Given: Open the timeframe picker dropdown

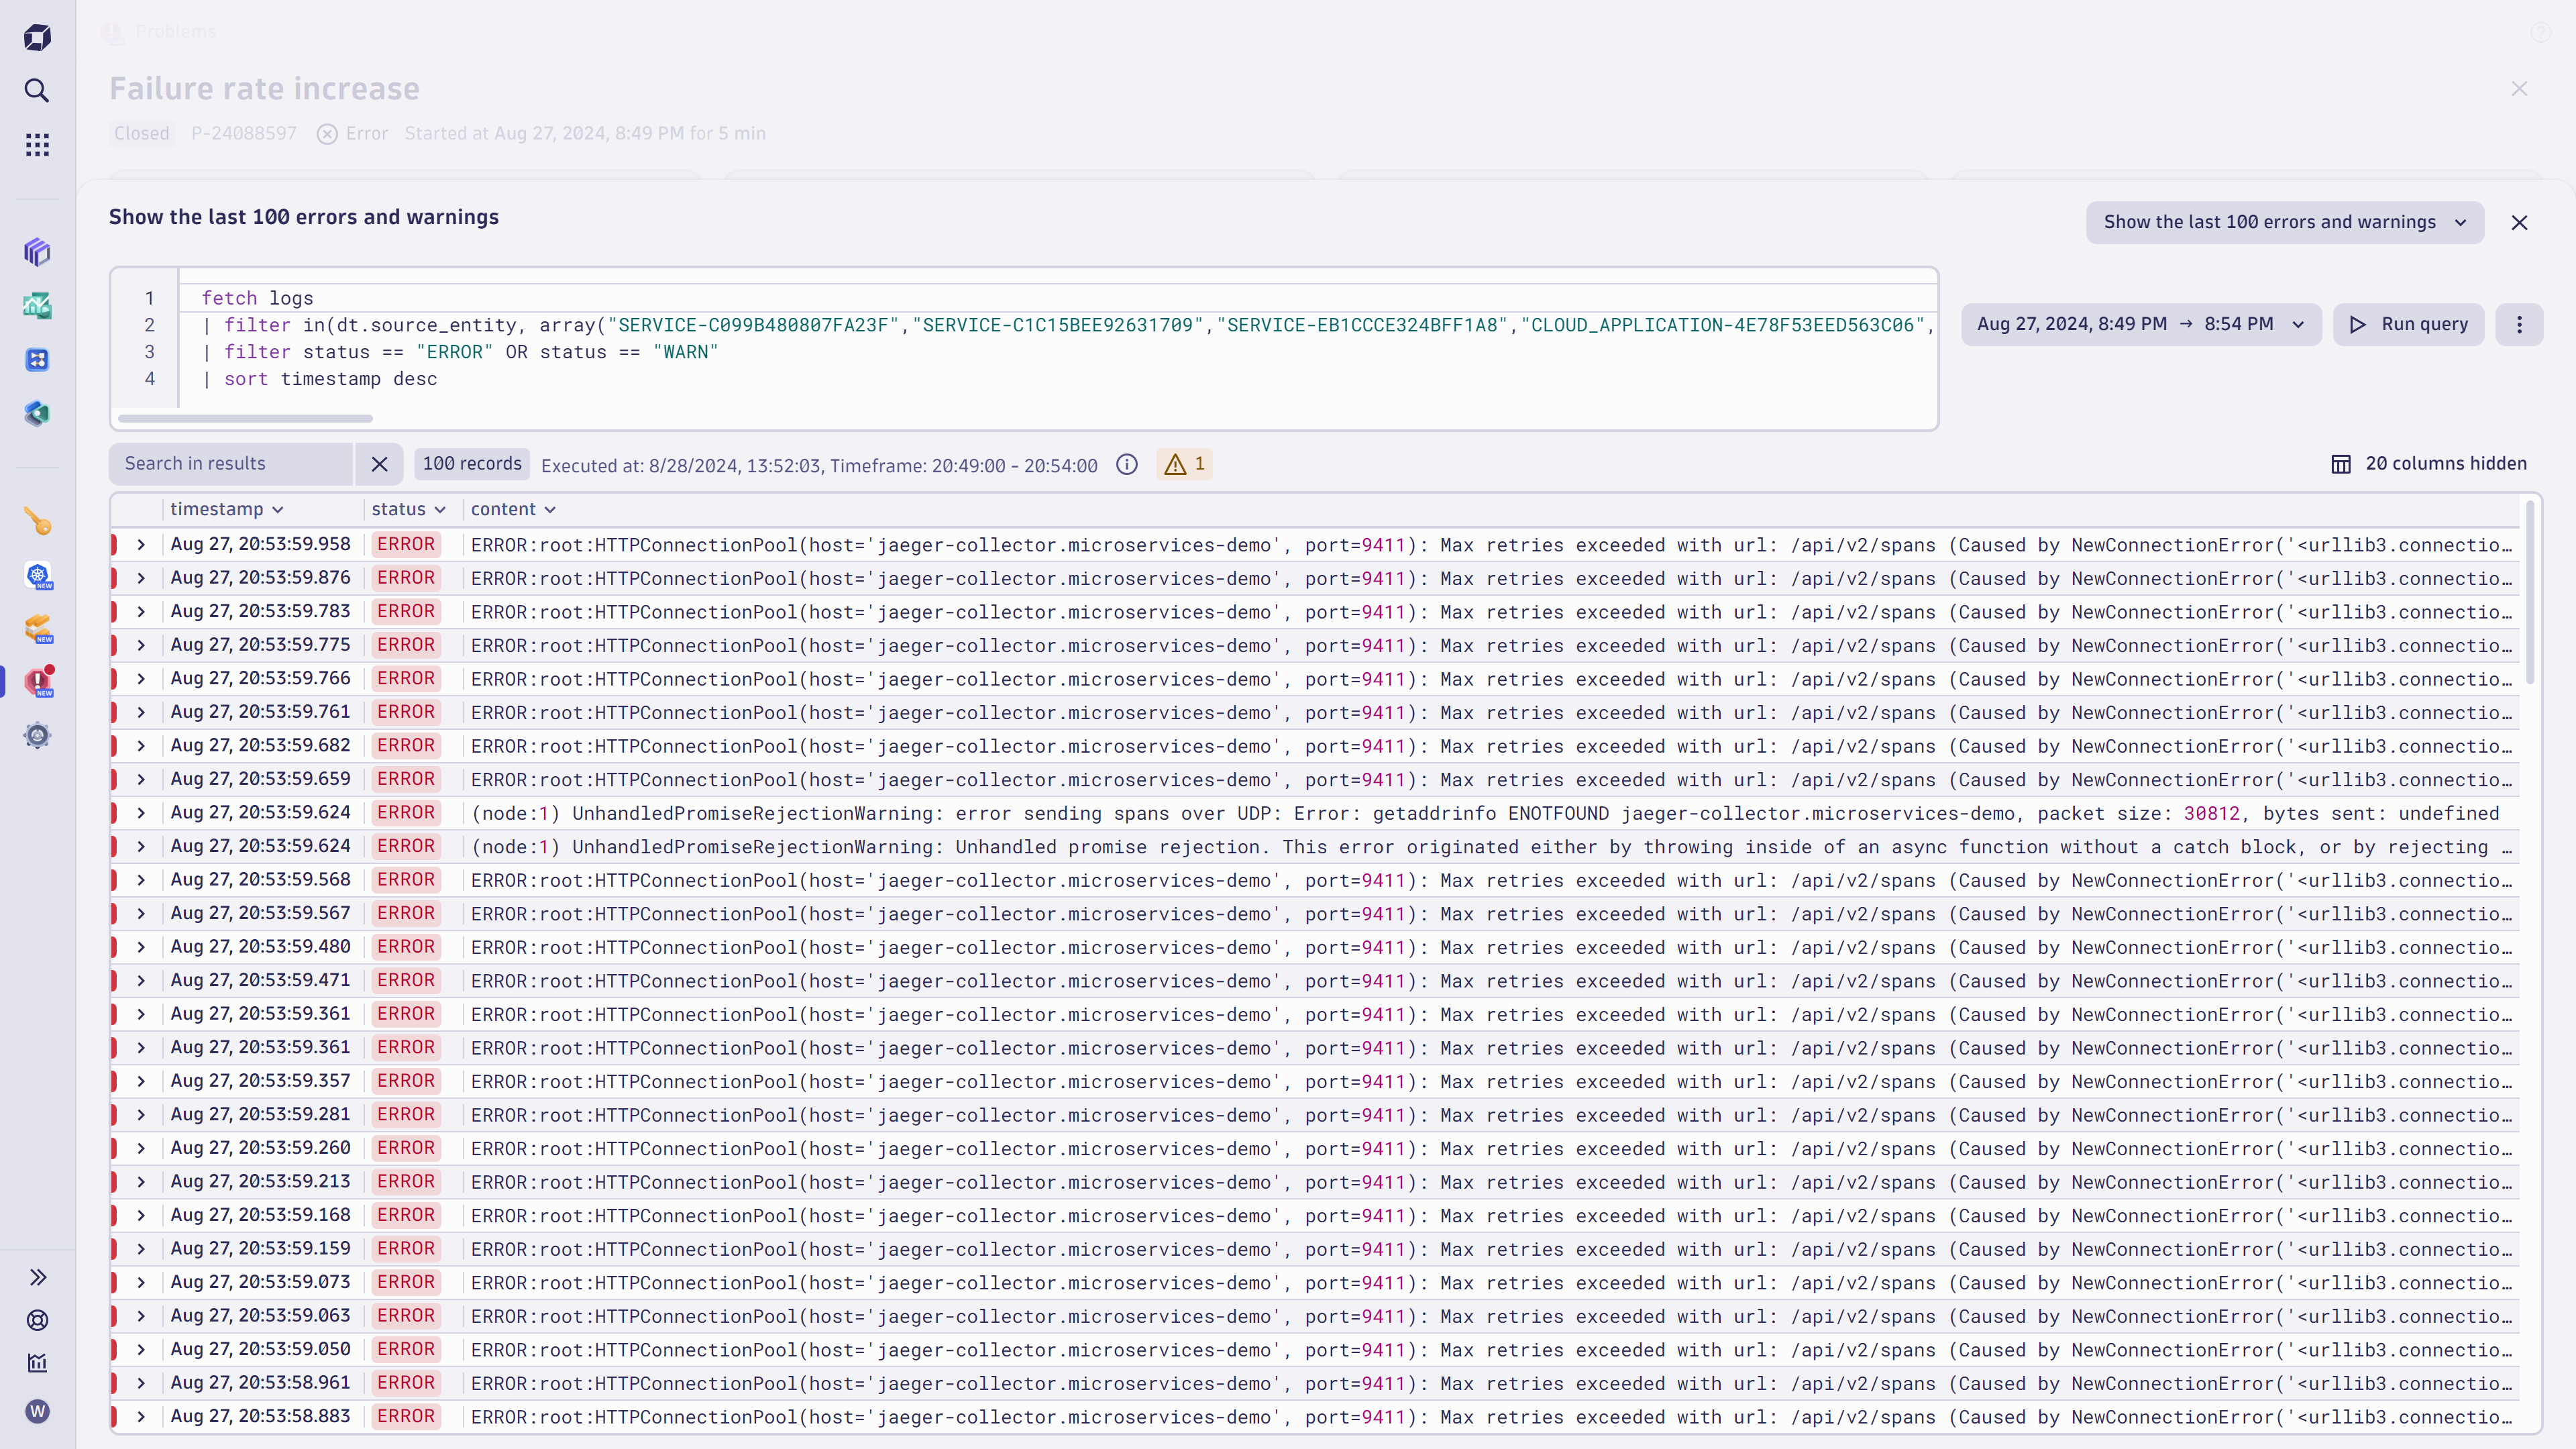Looking at the screenshot, I should (2141, 324).
